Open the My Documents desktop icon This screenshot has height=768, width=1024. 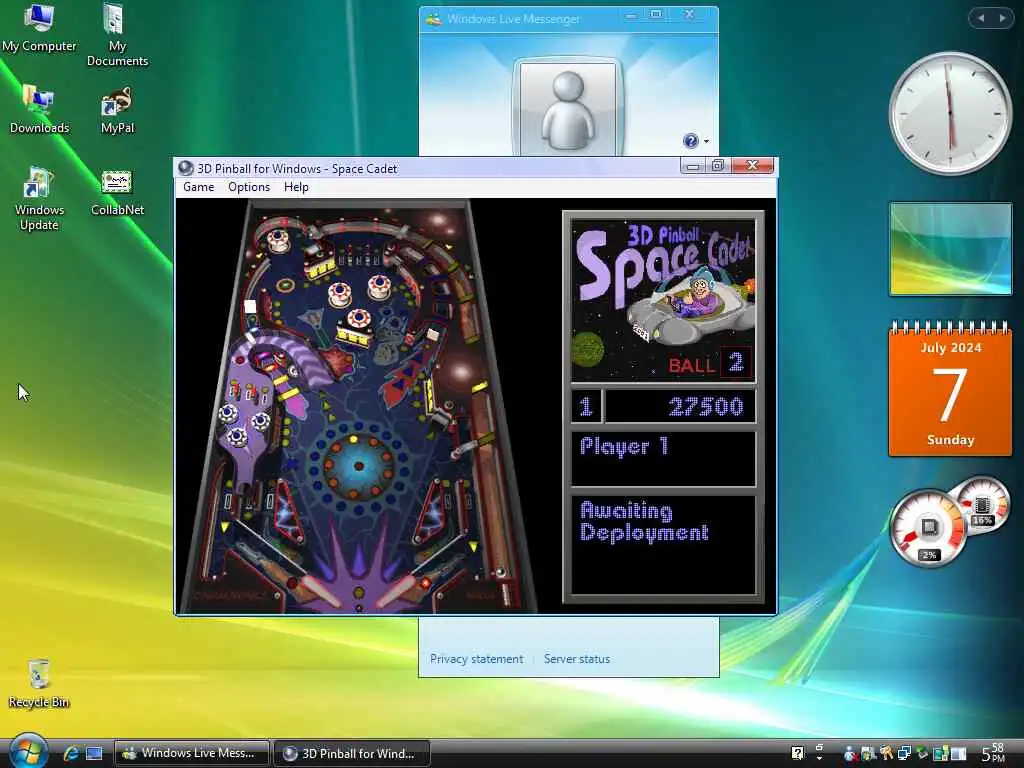pyautogui.click(x=117, y=35)
